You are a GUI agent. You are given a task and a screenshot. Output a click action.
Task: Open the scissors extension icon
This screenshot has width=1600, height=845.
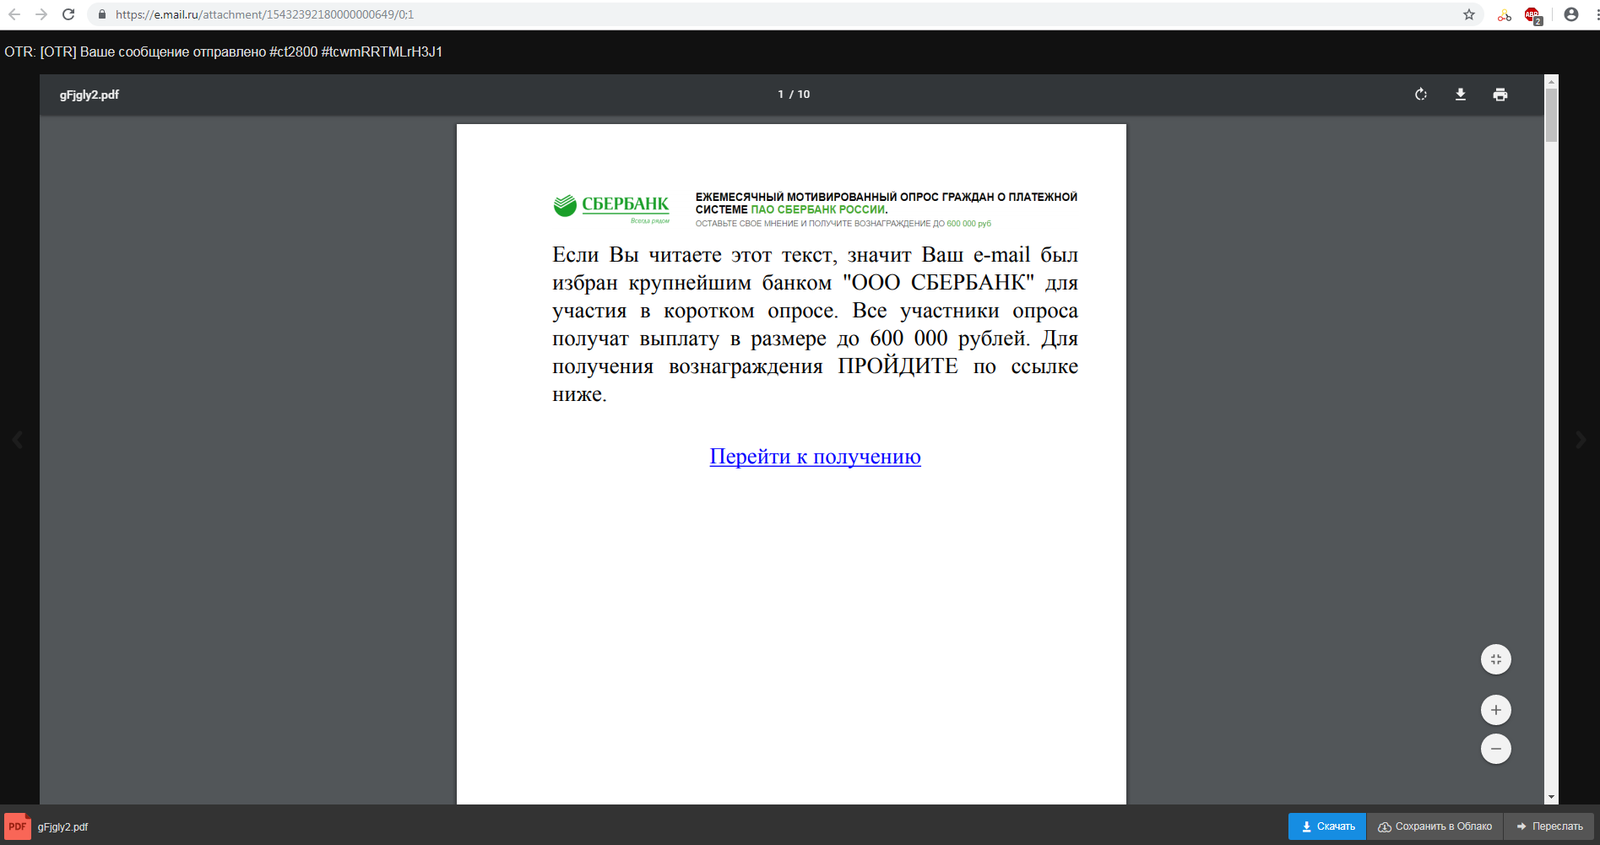(1504, 15)
